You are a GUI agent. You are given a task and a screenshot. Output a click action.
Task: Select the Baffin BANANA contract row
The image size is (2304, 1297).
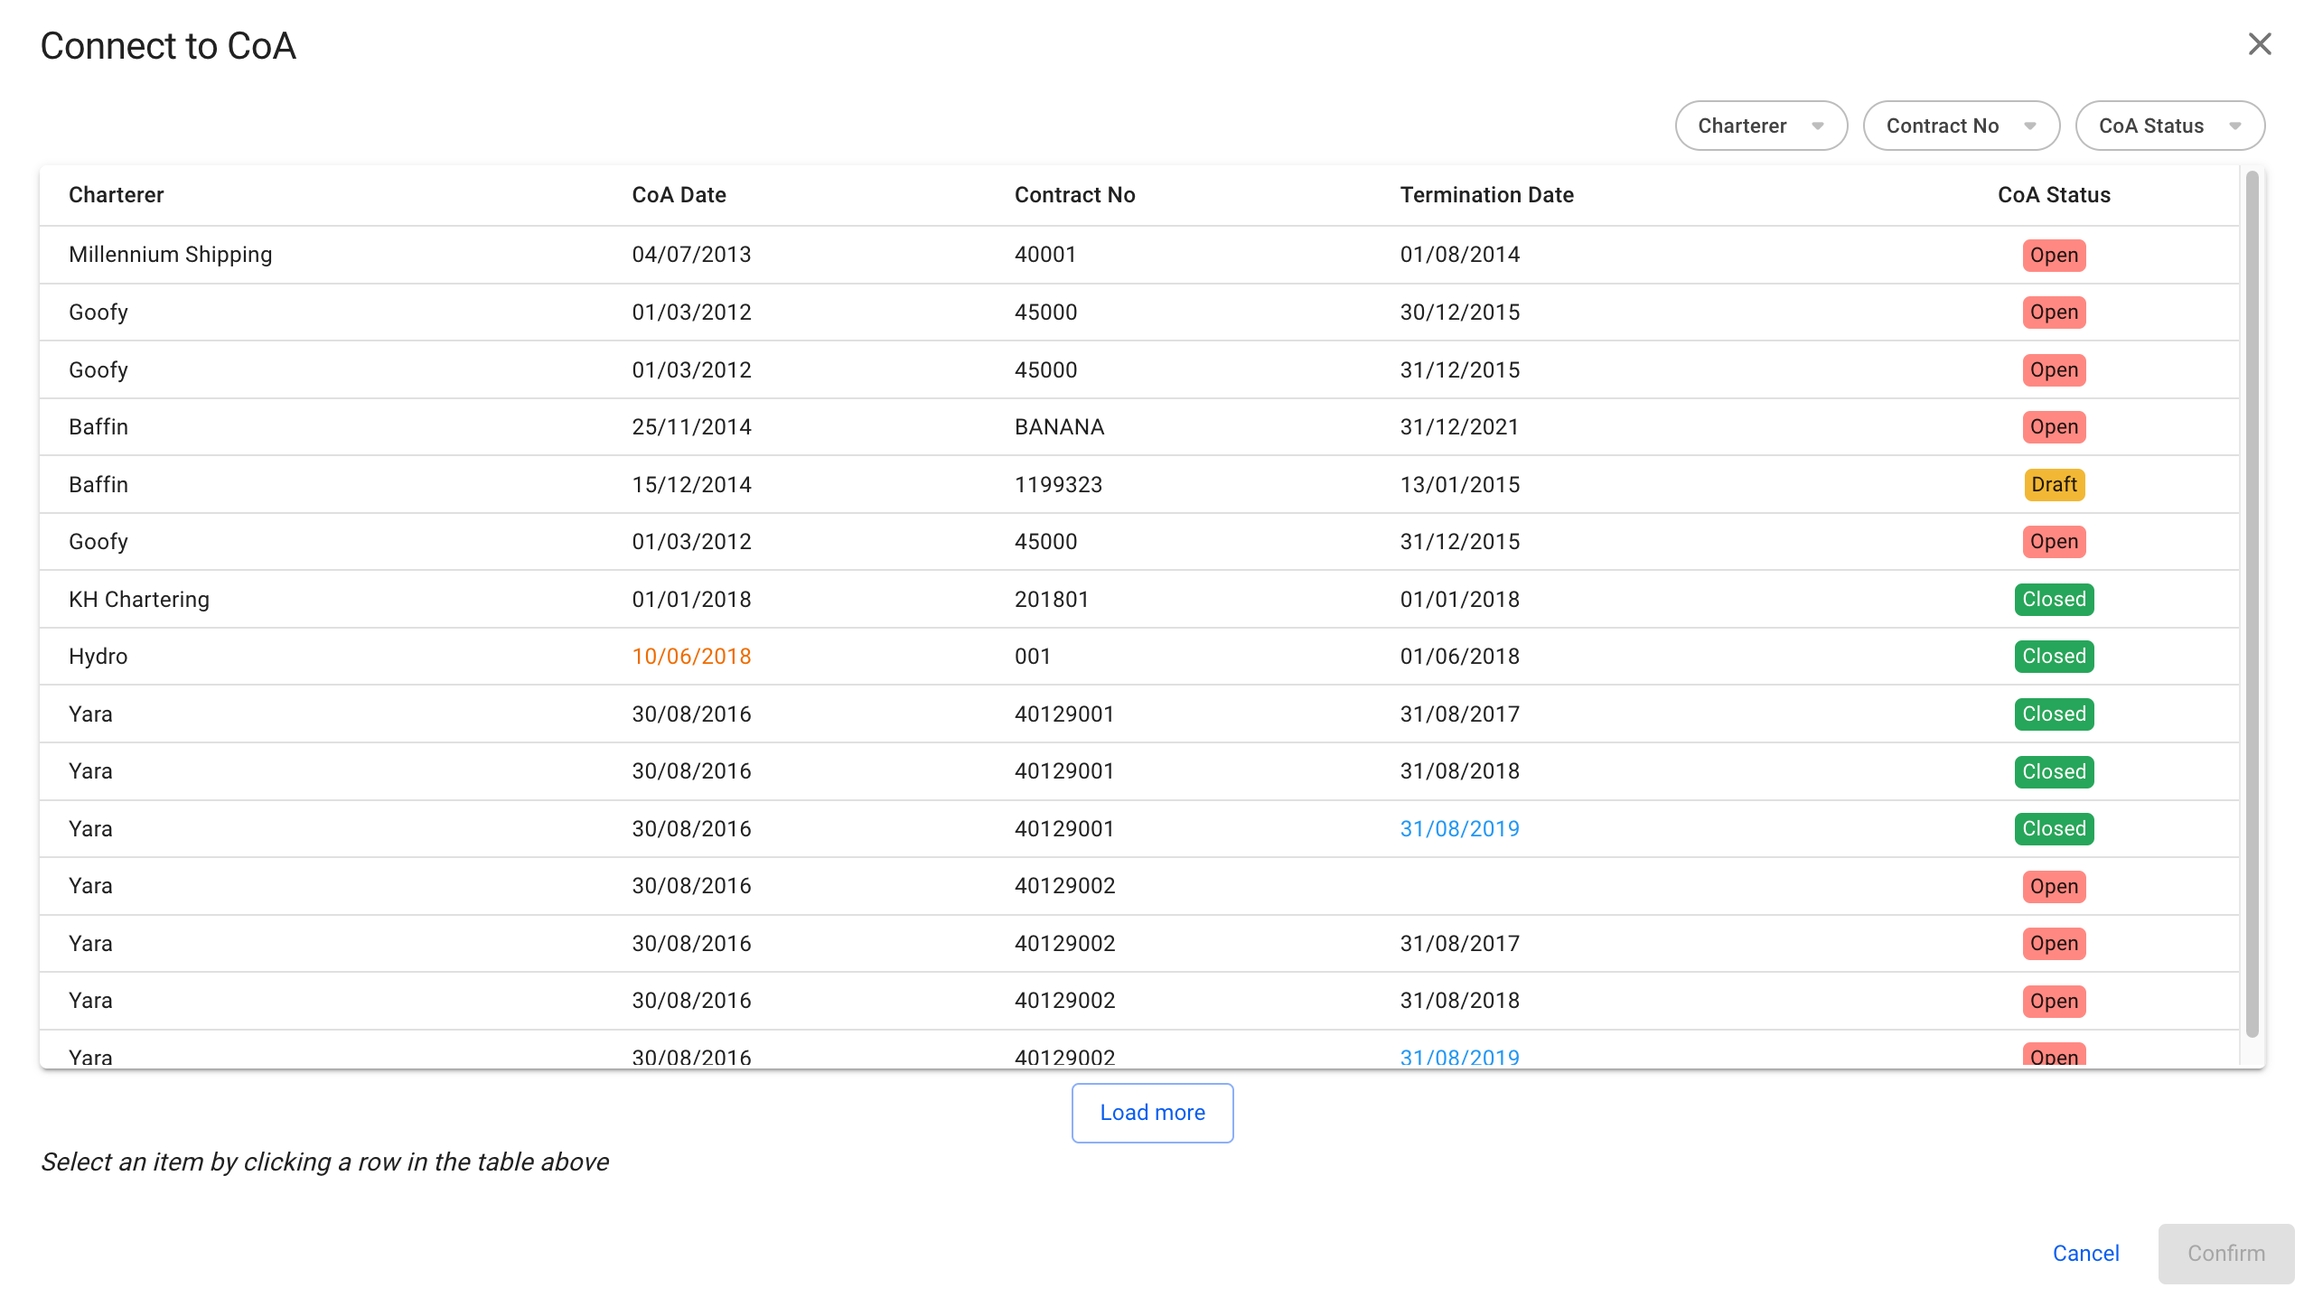coord(1058,427)
